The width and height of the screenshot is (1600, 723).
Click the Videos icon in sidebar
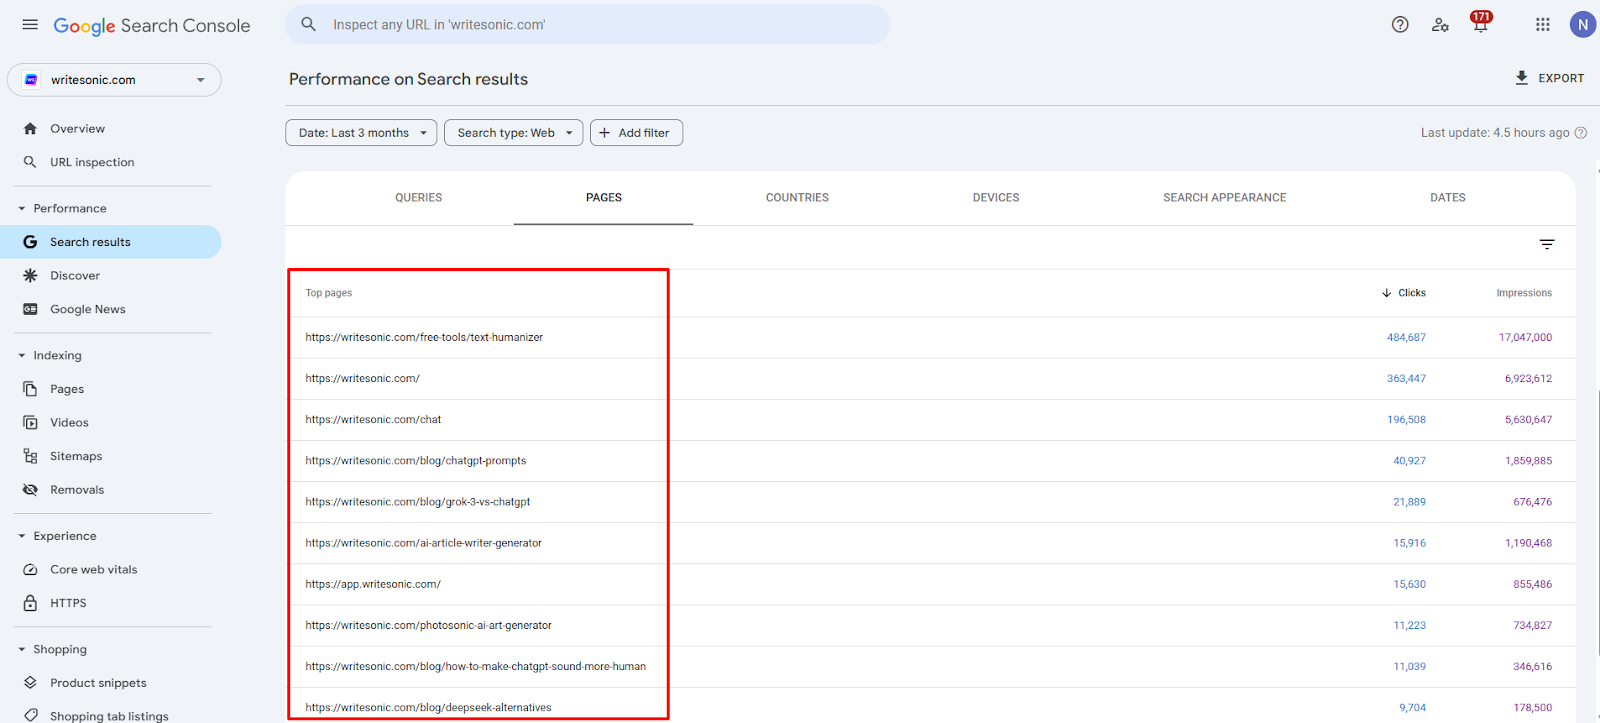pos(30,423)
